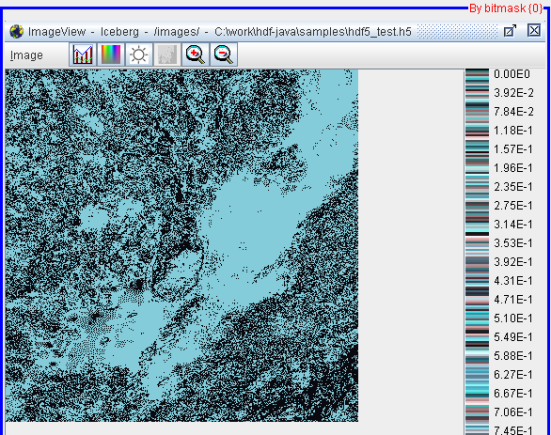Screen dimensions: 551x435
Task: Pick the black band above 3.53E-1 label
Action: click(477, 234)
